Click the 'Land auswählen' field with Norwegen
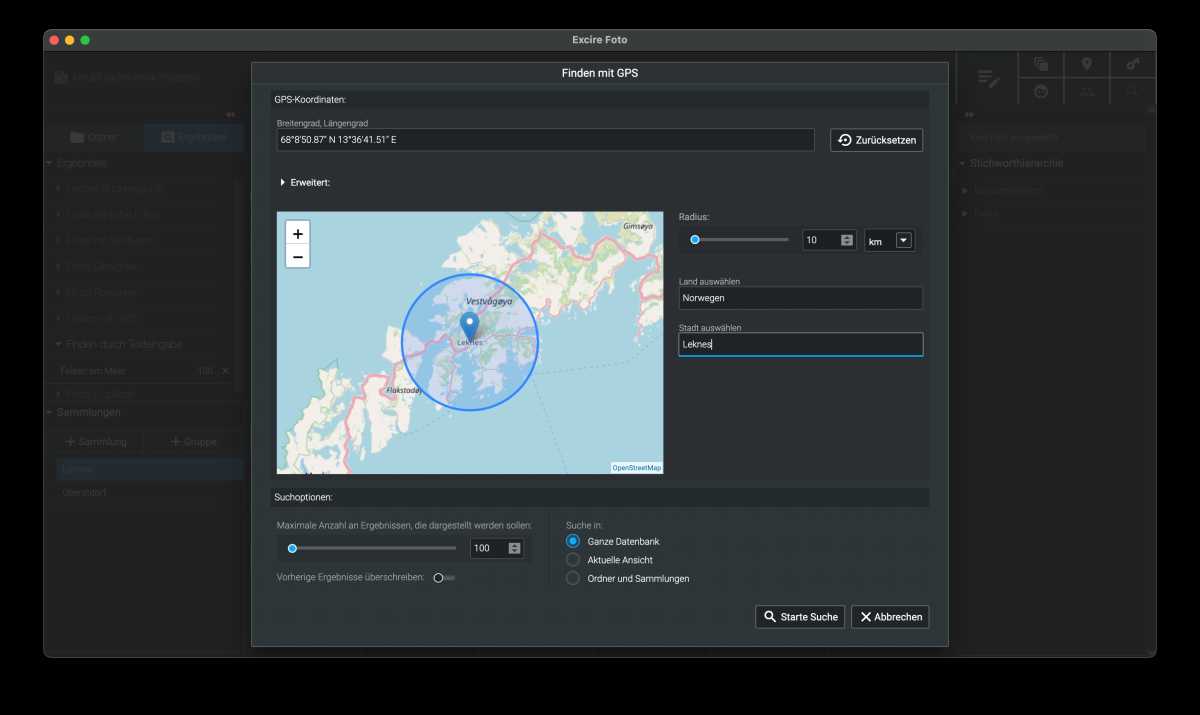 point(800,298)
